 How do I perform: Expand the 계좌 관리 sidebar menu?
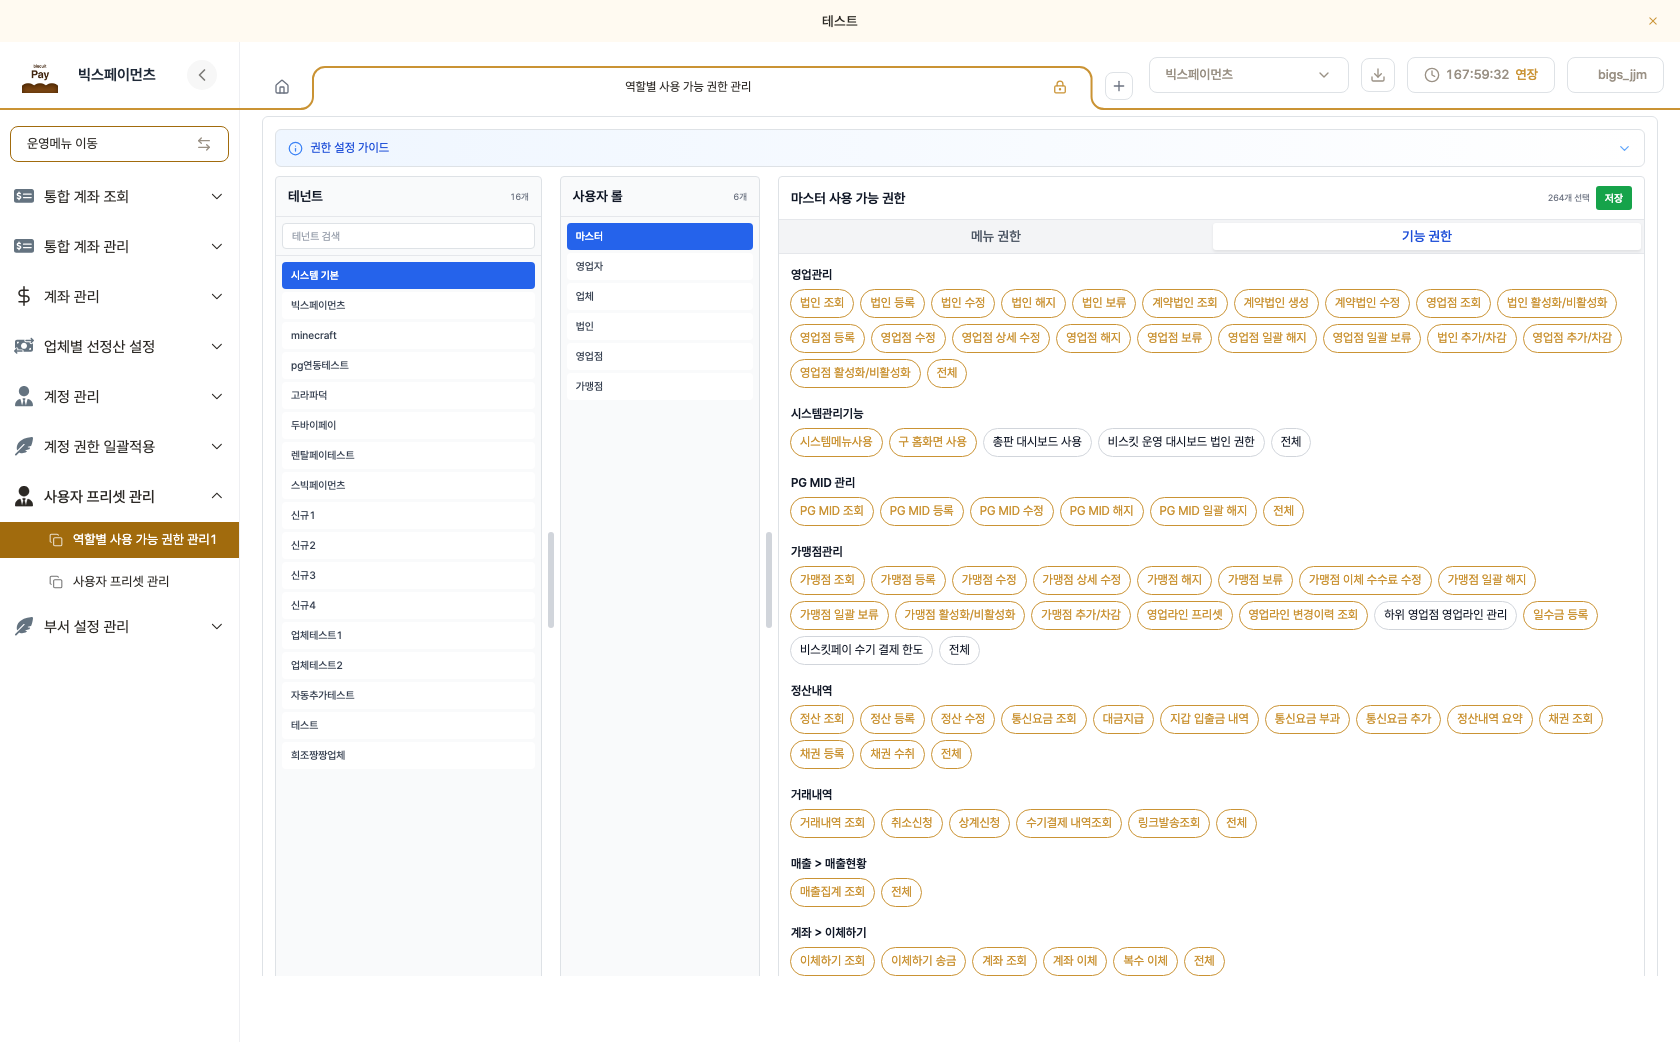[119, 297]
